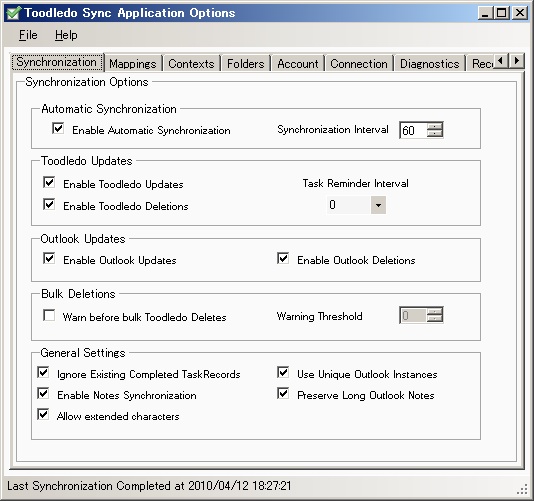Viewport: 534px width, 501px height.
Task: Open the Folders tab
Action: click(246, 64)
